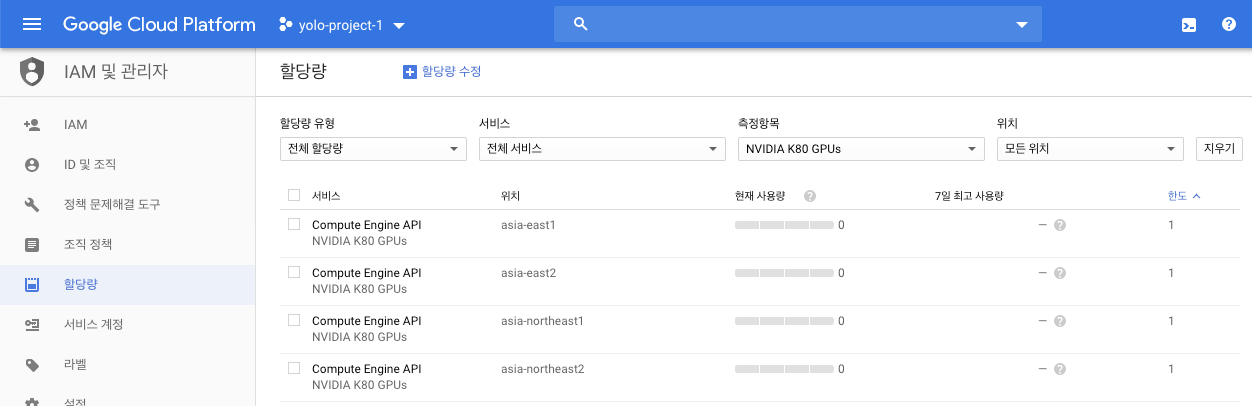Viewport: 1252px width, 406px height.
Task: Click the sort arrow next to 한도
Action: (1196, 196)
